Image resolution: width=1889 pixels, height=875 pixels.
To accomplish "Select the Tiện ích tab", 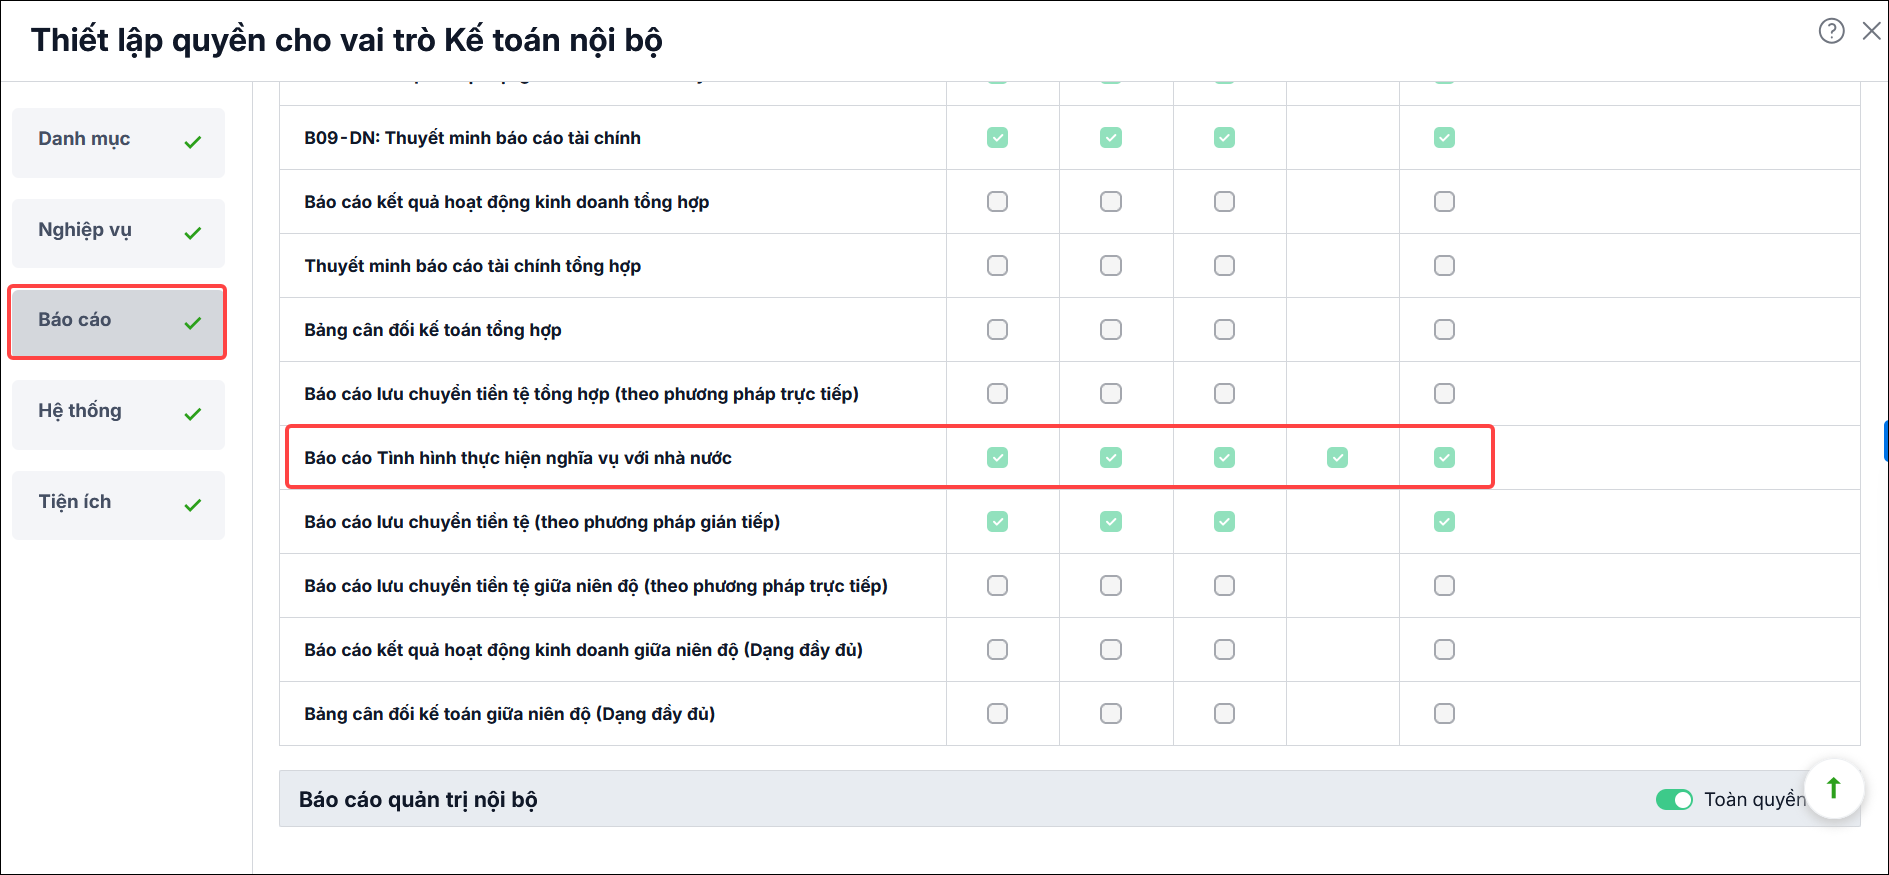I will pos(118,505).
